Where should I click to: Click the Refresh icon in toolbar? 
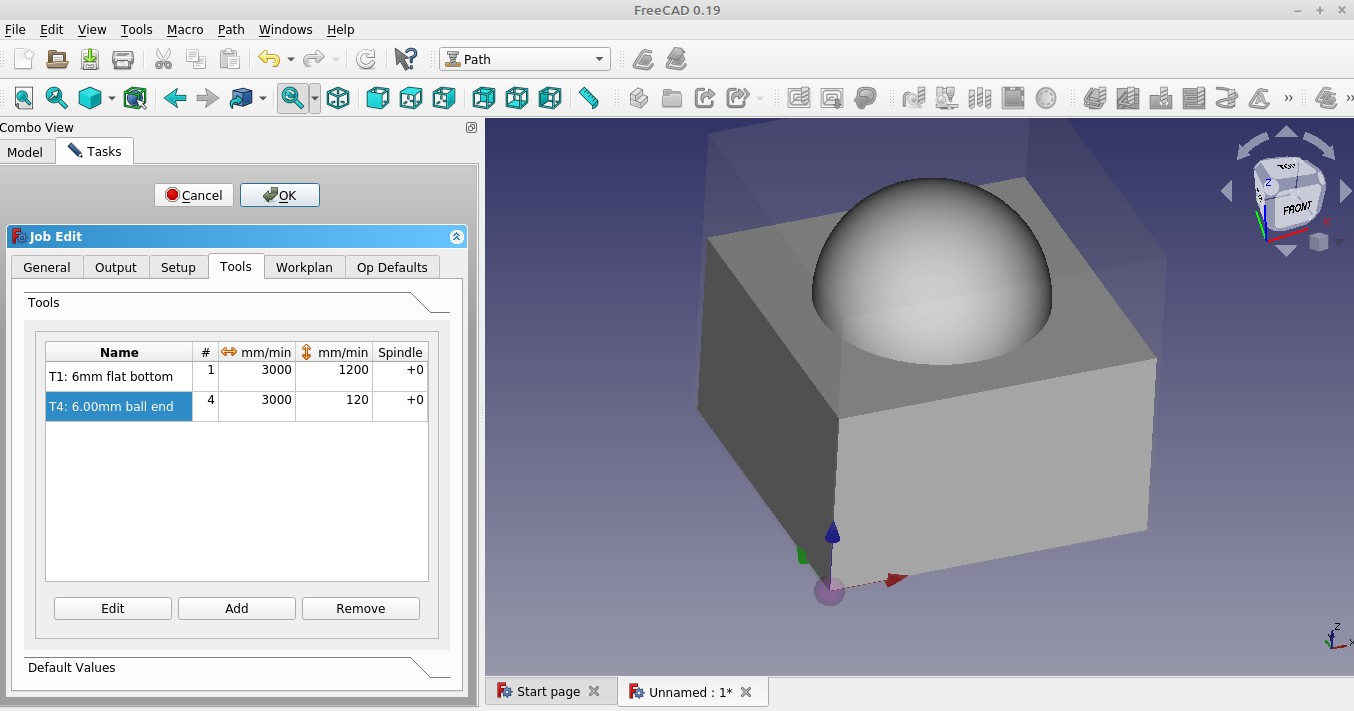pos(366,59)
